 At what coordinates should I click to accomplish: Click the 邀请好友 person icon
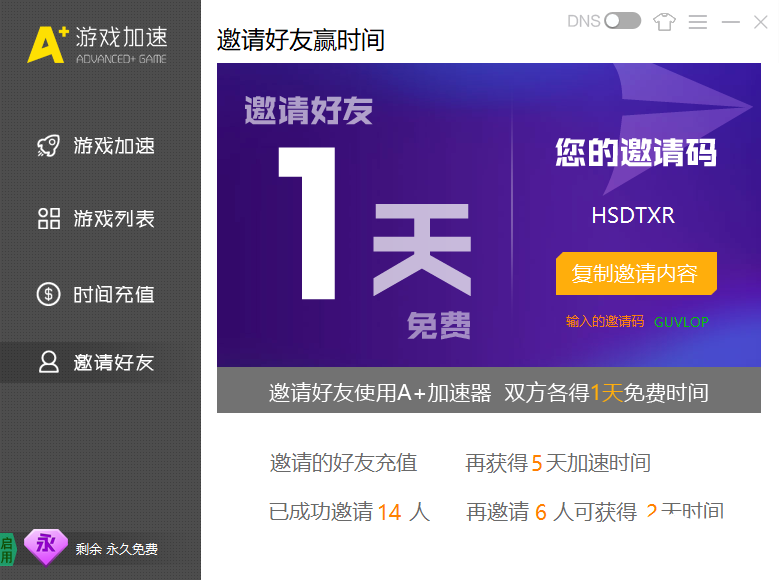click(x=49, y=362)
